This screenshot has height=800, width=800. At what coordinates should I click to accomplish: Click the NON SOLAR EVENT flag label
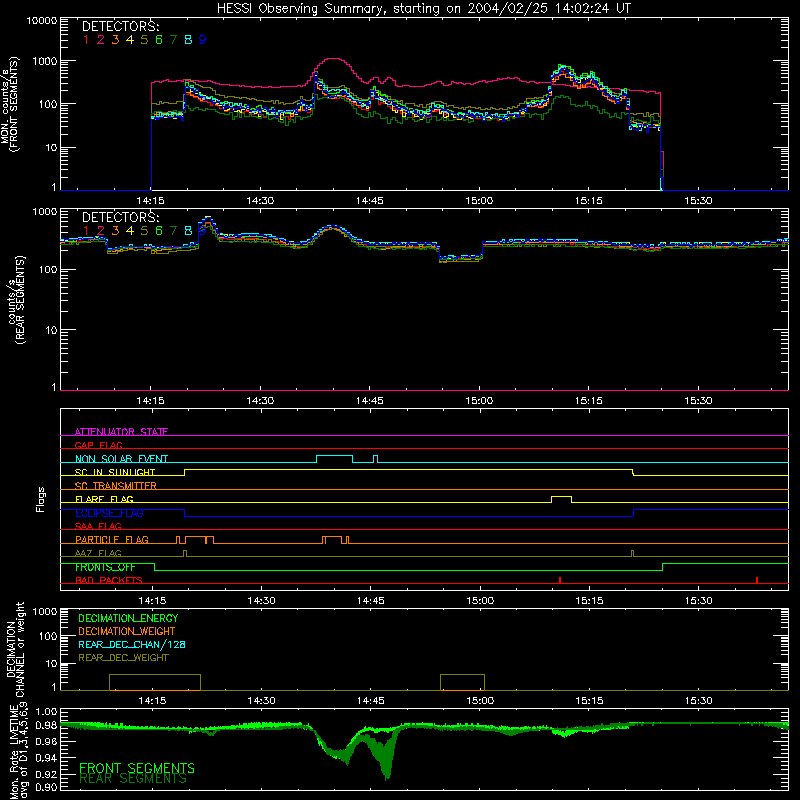click(x=121, y=459)
